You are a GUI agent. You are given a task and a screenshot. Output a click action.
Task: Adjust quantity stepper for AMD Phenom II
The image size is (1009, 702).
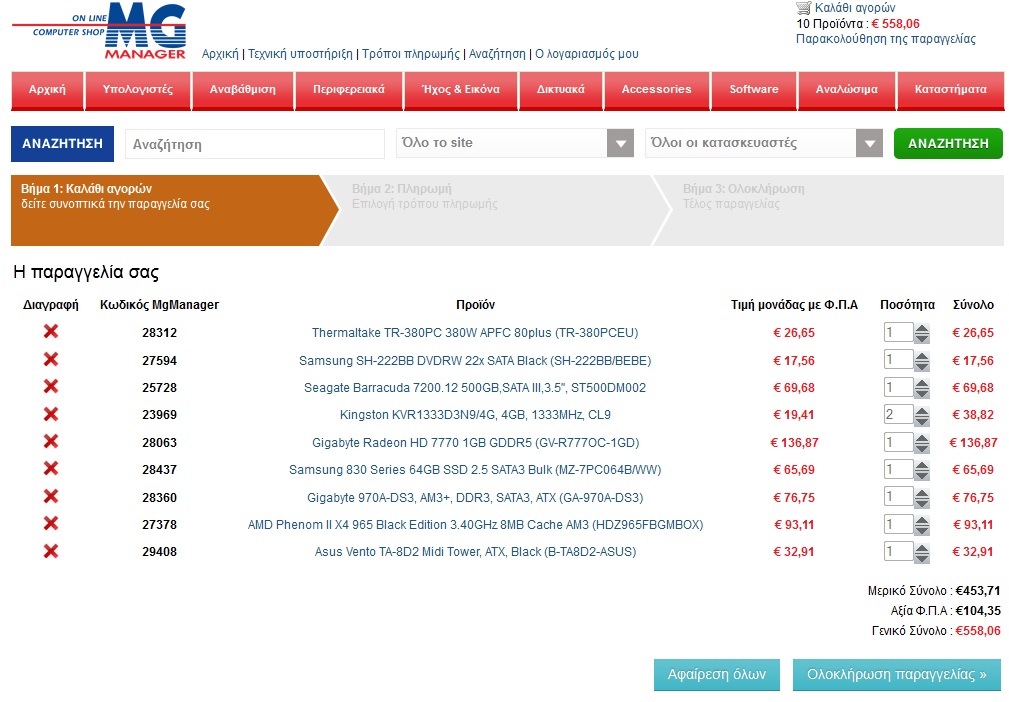pos(921,525)
